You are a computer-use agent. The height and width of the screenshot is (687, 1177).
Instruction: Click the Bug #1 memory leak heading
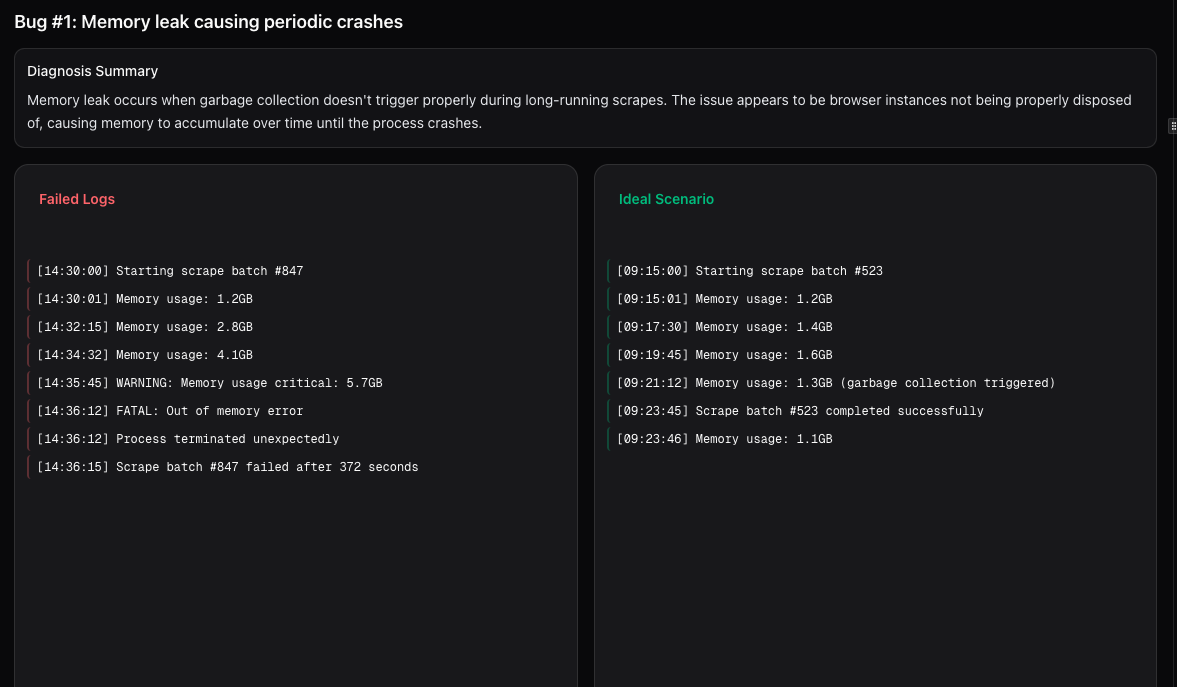point(208,22)
